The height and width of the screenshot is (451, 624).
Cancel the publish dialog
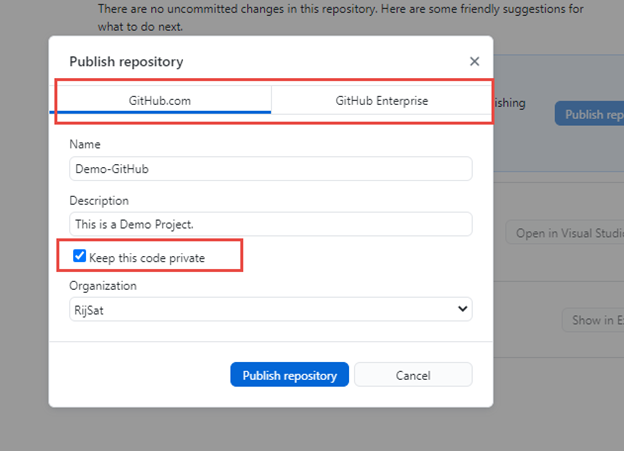pos(413,375)
